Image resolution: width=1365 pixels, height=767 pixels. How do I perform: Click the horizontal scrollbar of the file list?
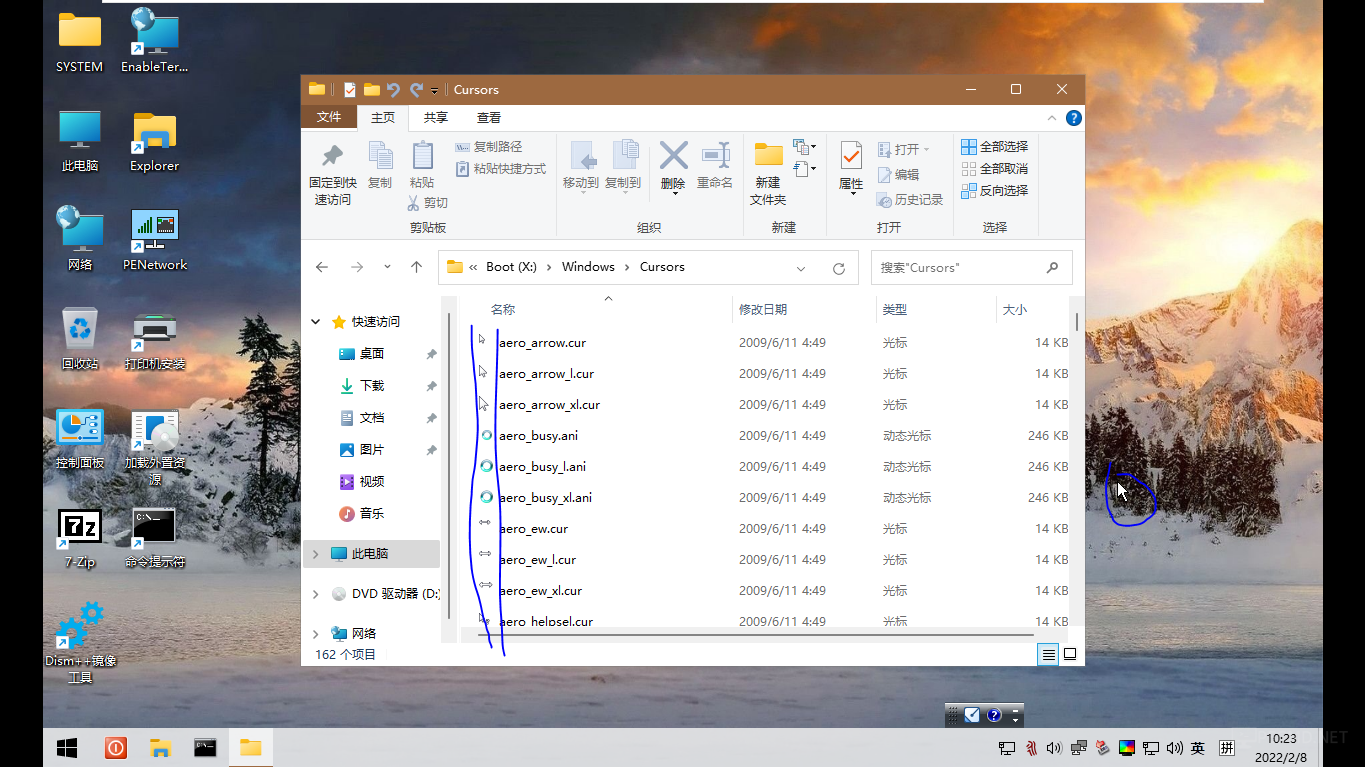pyautogui.click(x=755, y=634)
